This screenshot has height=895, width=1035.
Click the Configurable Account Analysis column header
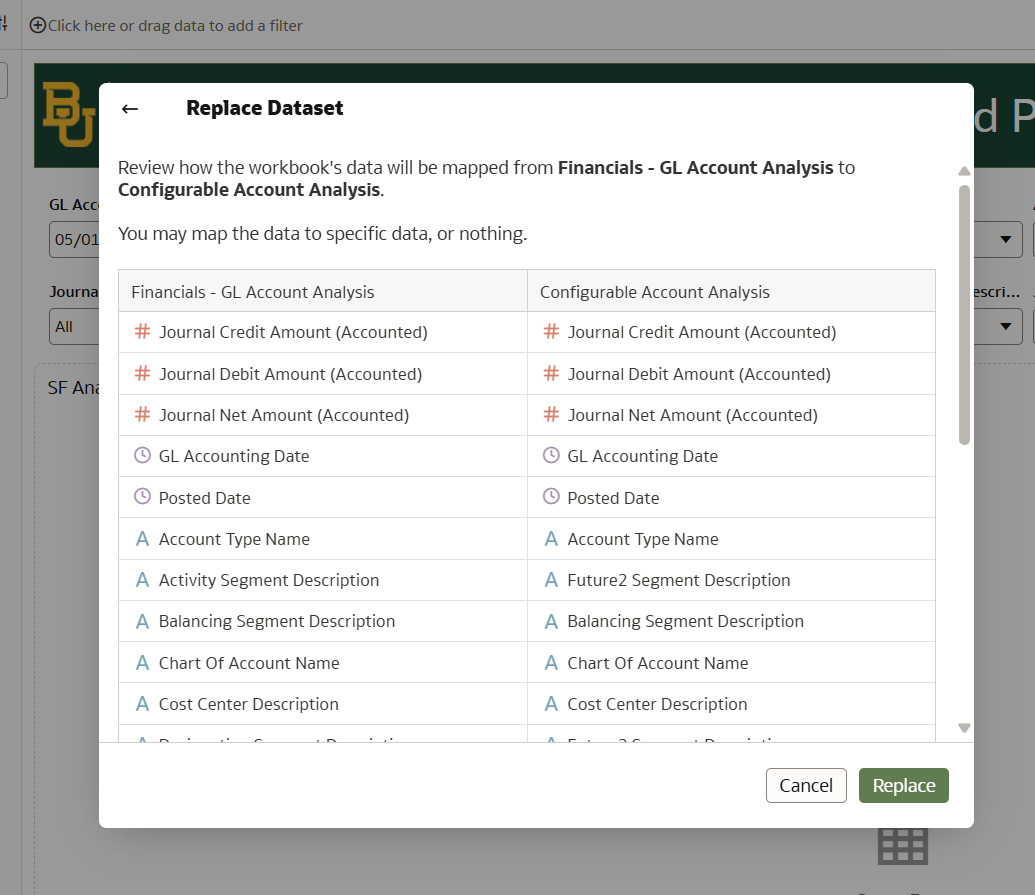click(731, 291)
